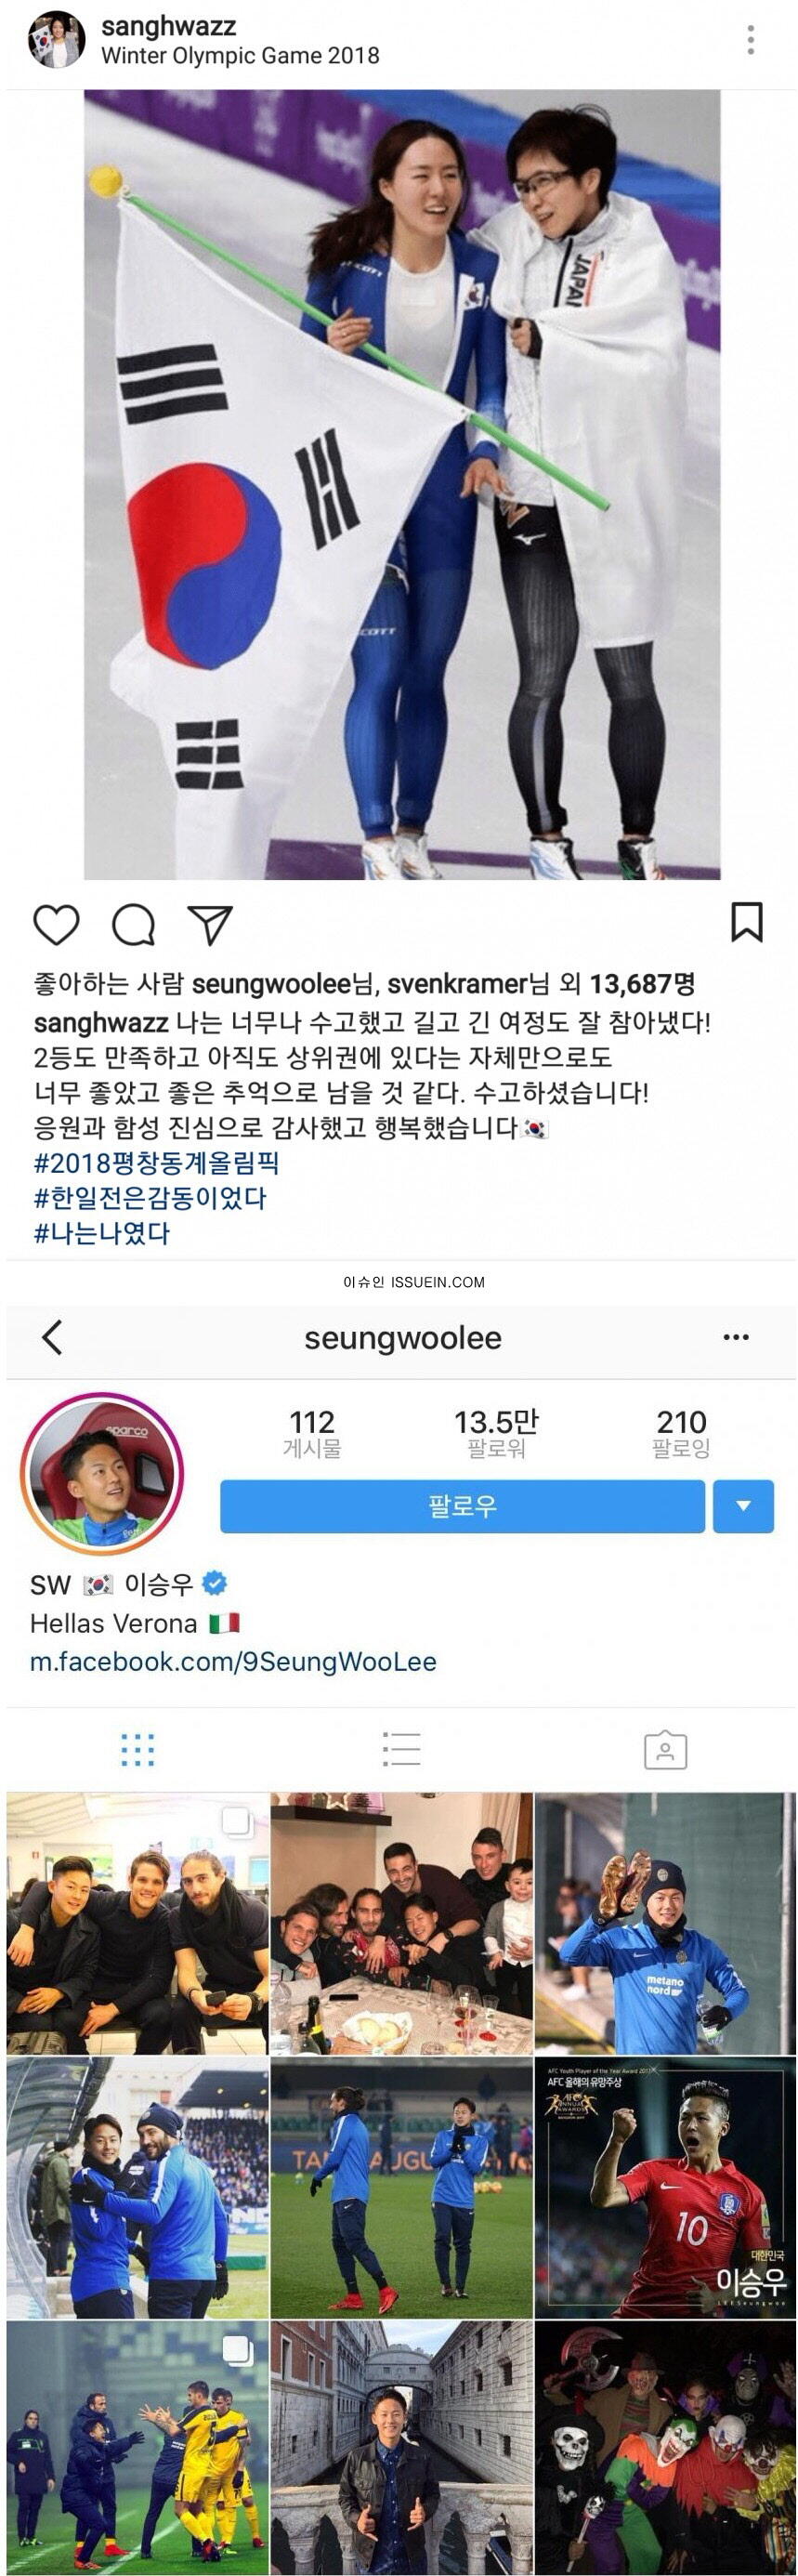The image size is (798, 2576).
Task: Follow seungwoolee with the 팔로우 button
Action: pyautogui.click(x=462, y=1506)
